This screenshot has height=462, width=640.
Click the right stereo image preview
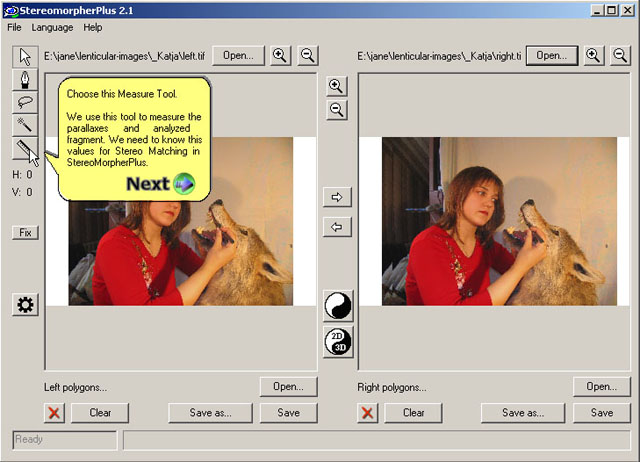[x=499, y=221]
